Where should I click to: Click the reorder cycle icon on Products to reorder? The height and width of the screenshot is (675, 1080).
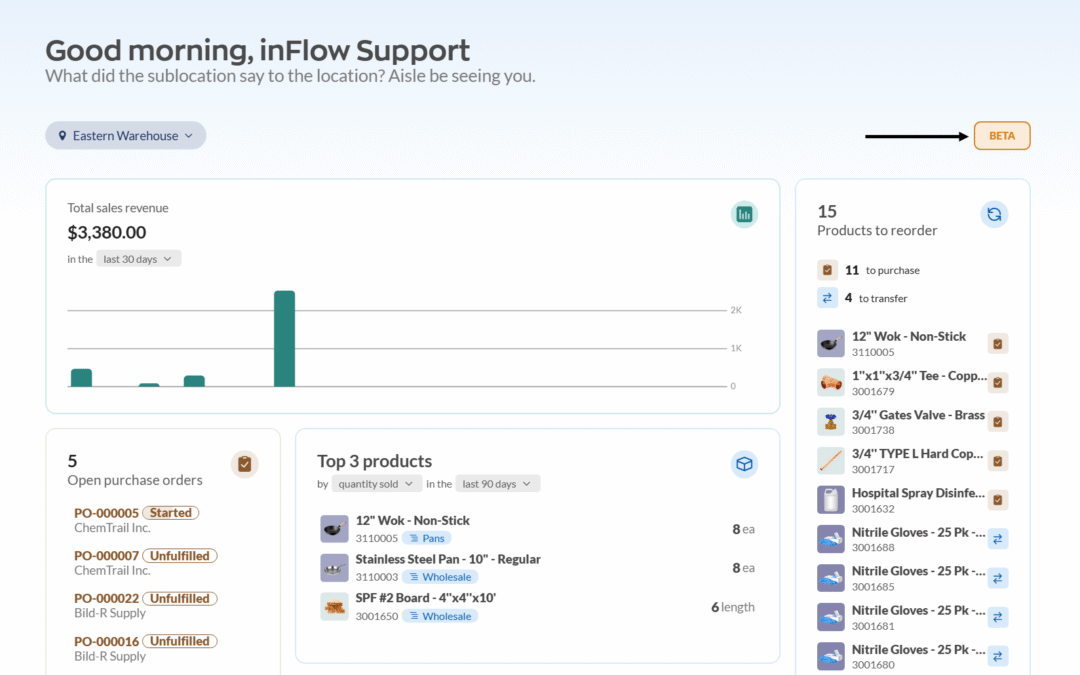tap(994, 214)
